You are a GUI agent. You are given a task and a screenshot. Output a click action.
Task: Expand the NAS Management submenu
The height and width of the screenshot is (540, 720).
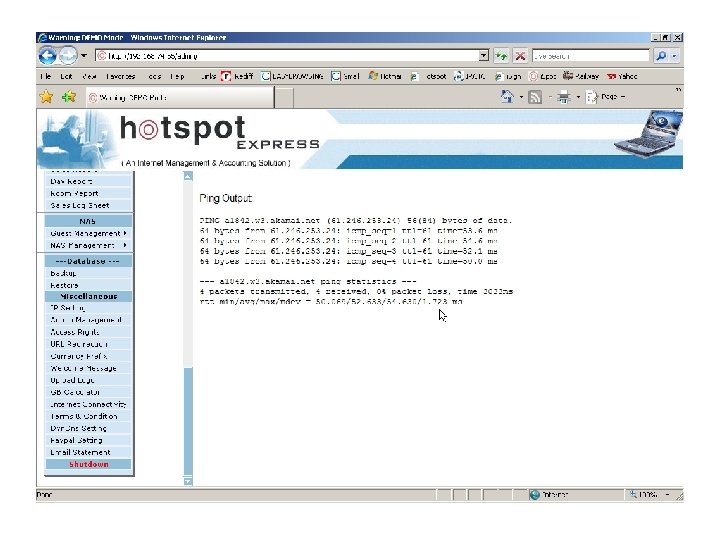(88, 245)
